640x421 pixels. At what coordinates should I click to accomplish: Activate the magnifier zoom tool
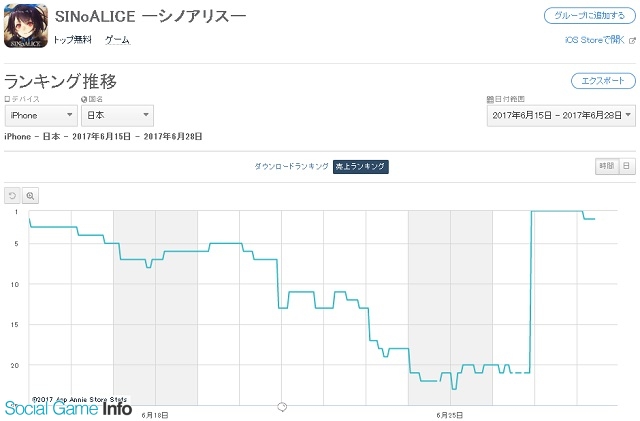pyautogui.click(x=30, y=196)
